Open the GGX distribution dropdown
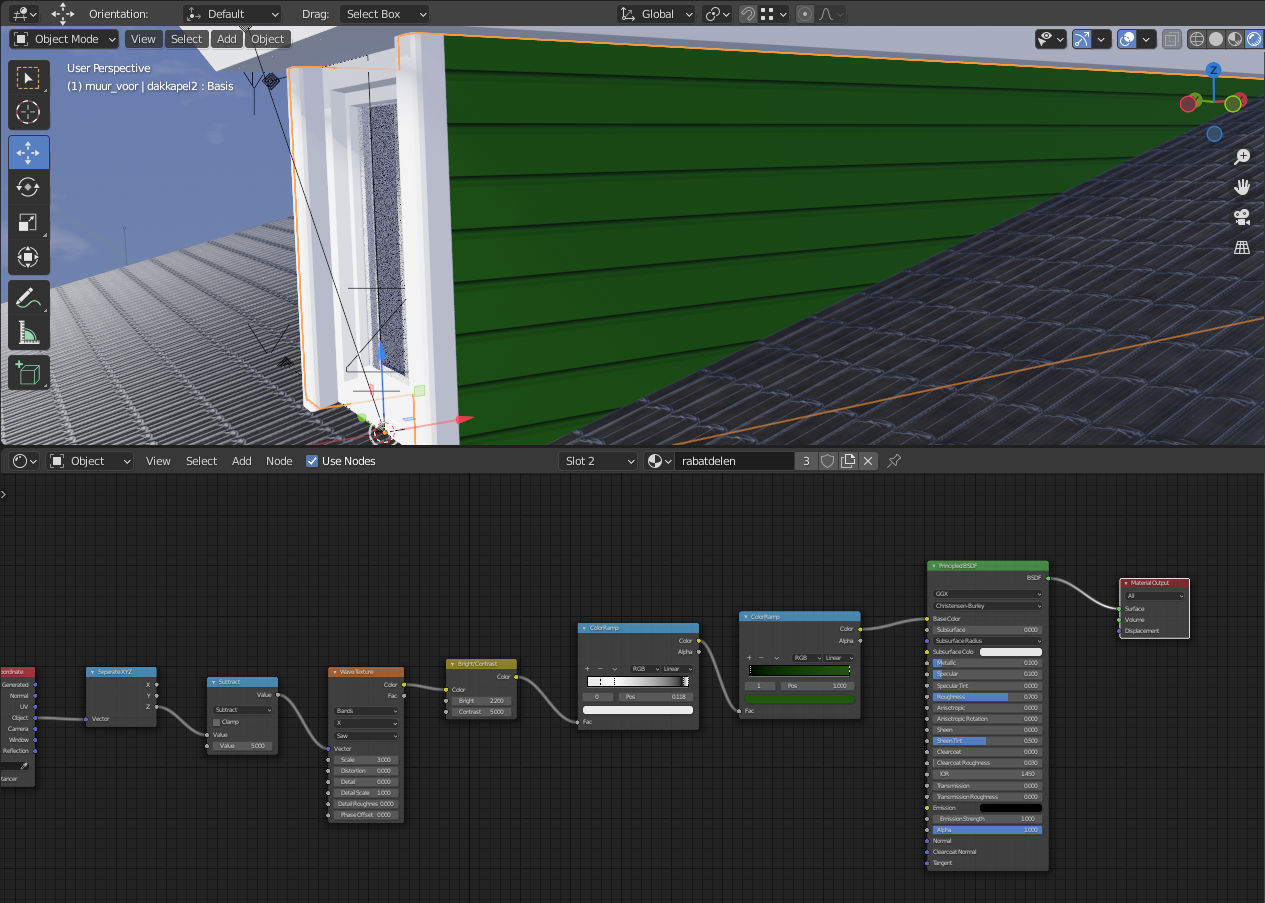The width and height of the screenshot is (1265, 903). click(x=988, y=594)
